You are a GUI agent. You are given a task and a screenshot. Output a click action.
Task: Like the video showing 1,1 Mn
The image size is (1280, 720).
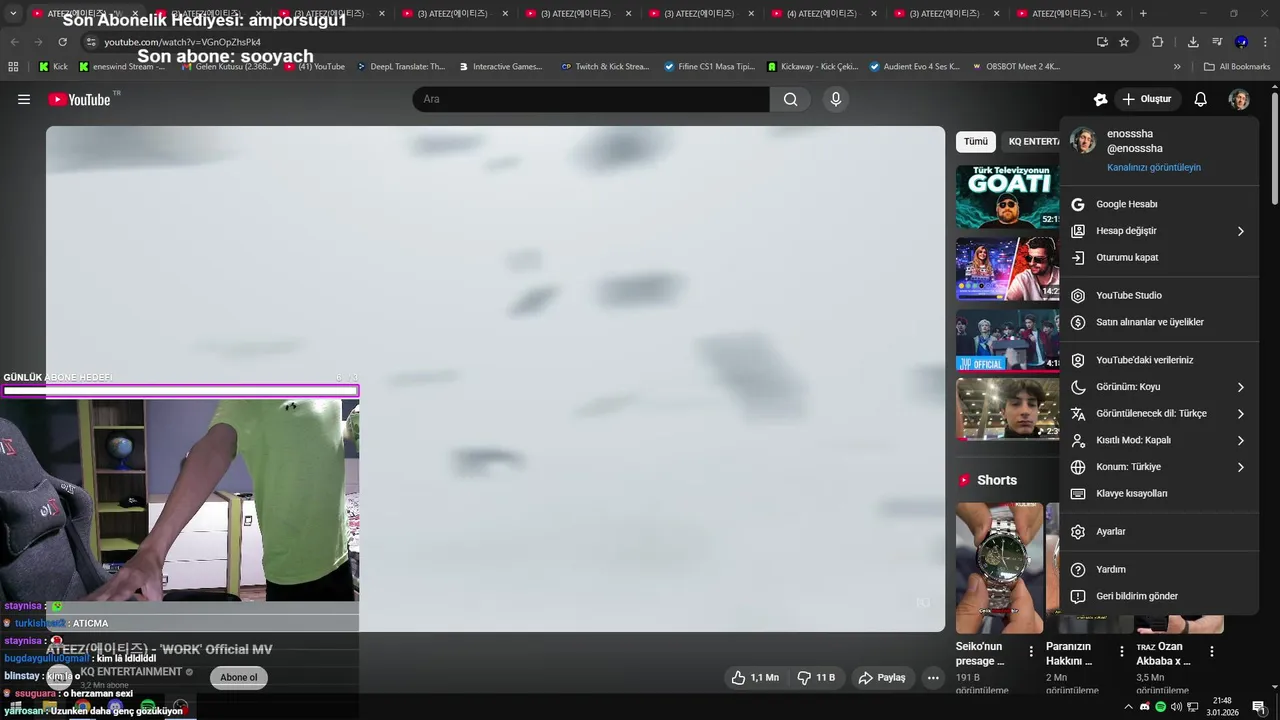[x=755, y=677]
